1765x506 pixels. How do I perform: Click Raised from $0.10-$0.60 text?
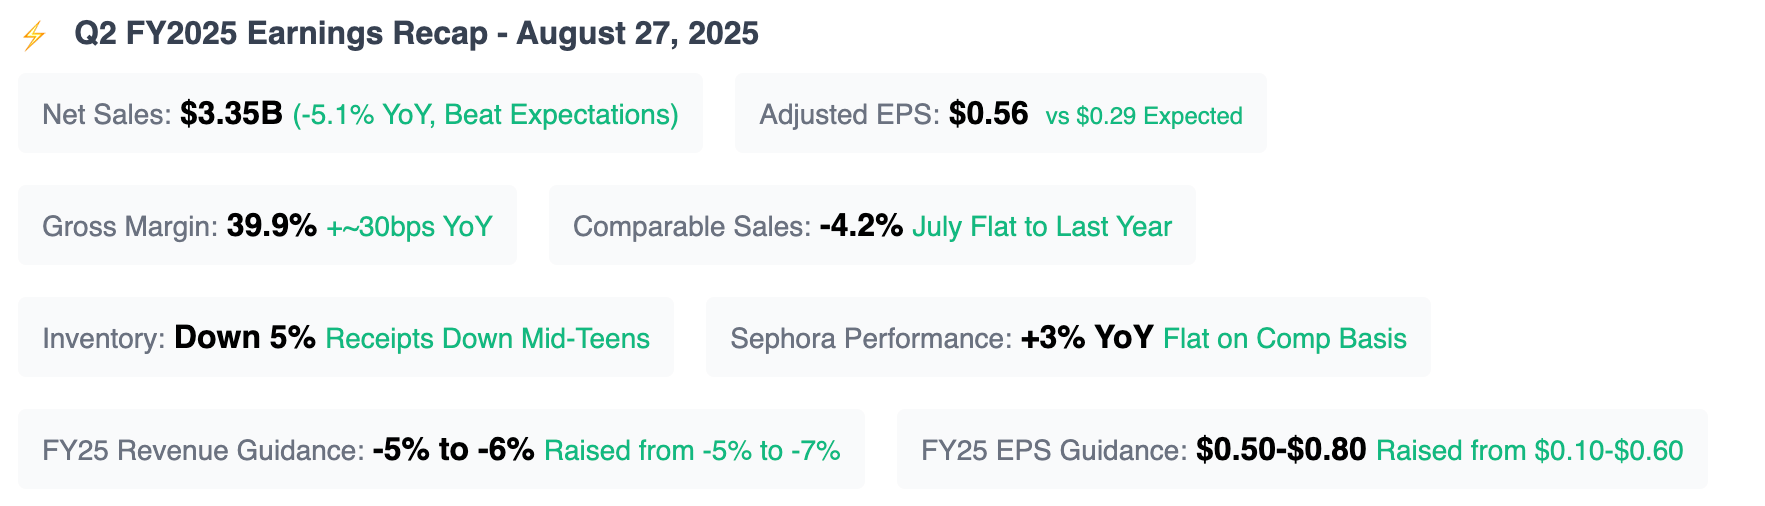(x=1530, y=450)
